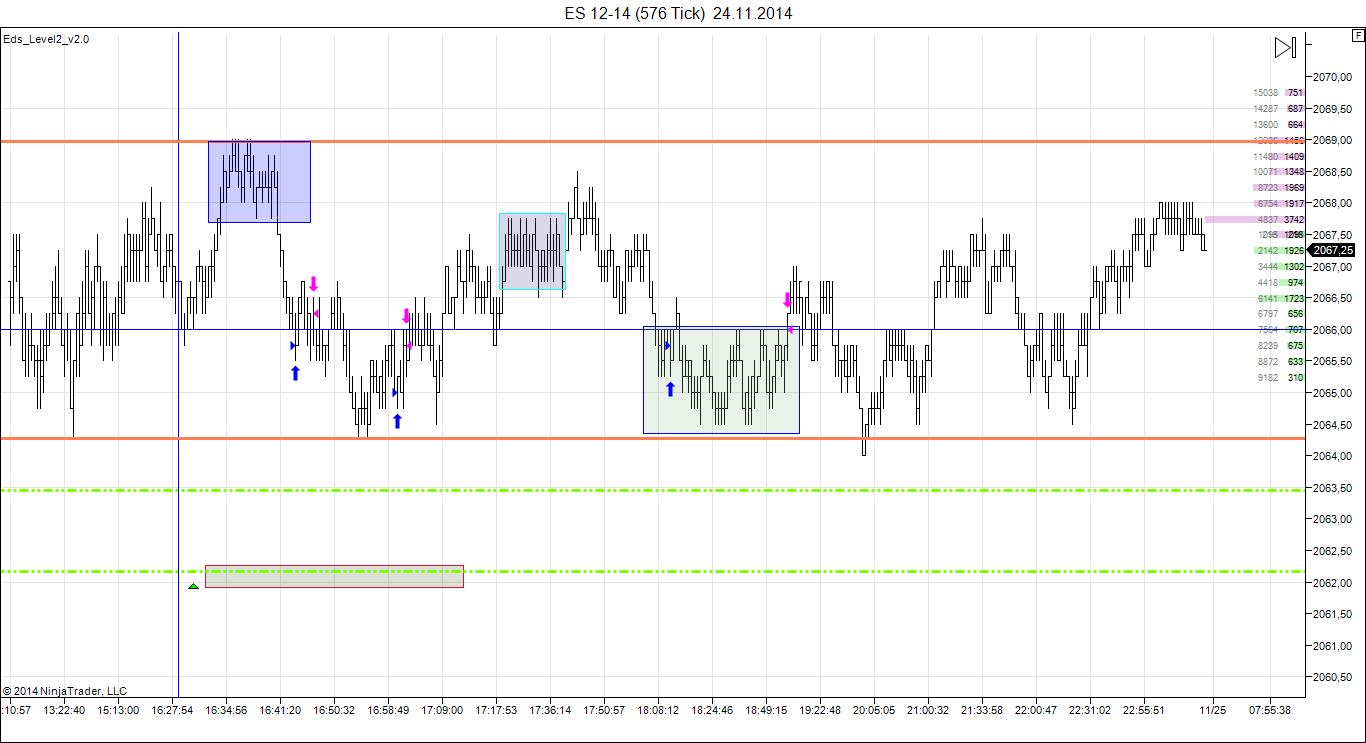The height and width of the screenshot is (743, 1366).
Task: Click the 20:05:05 time axis label
Action: click(874, 710)
